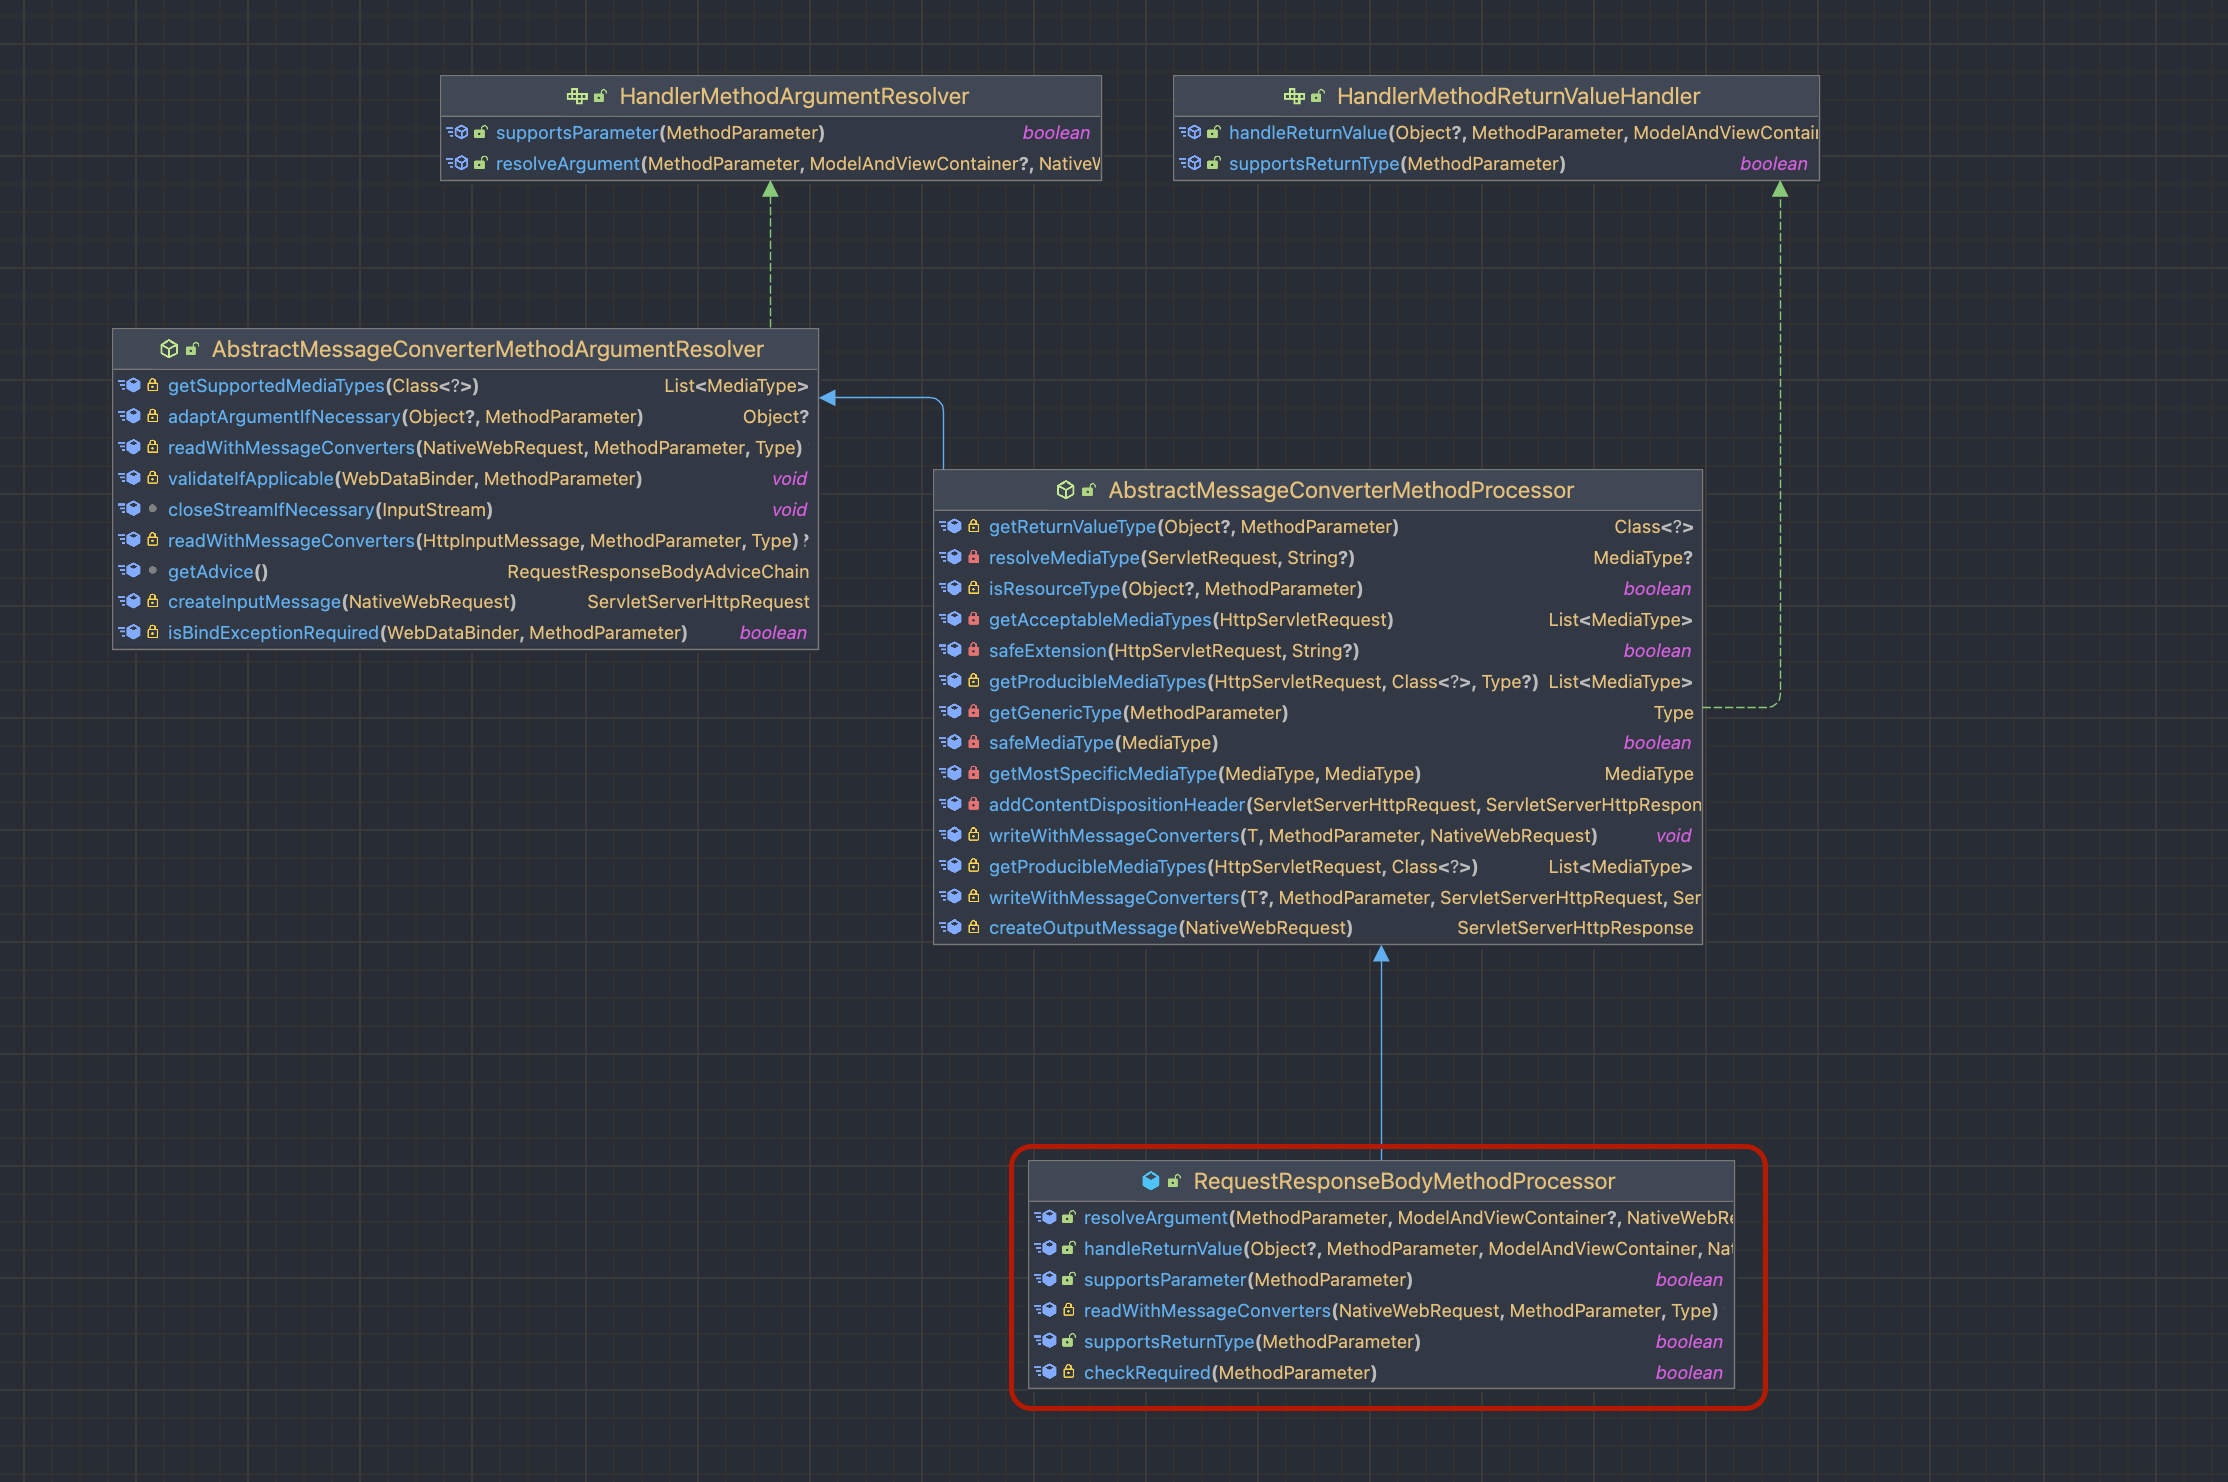Viewport: 2228px width, 1482px height.
Task: Click the interface icon beside HandlerMethodReturnValueHandler title
Action: pos(1294,96)
